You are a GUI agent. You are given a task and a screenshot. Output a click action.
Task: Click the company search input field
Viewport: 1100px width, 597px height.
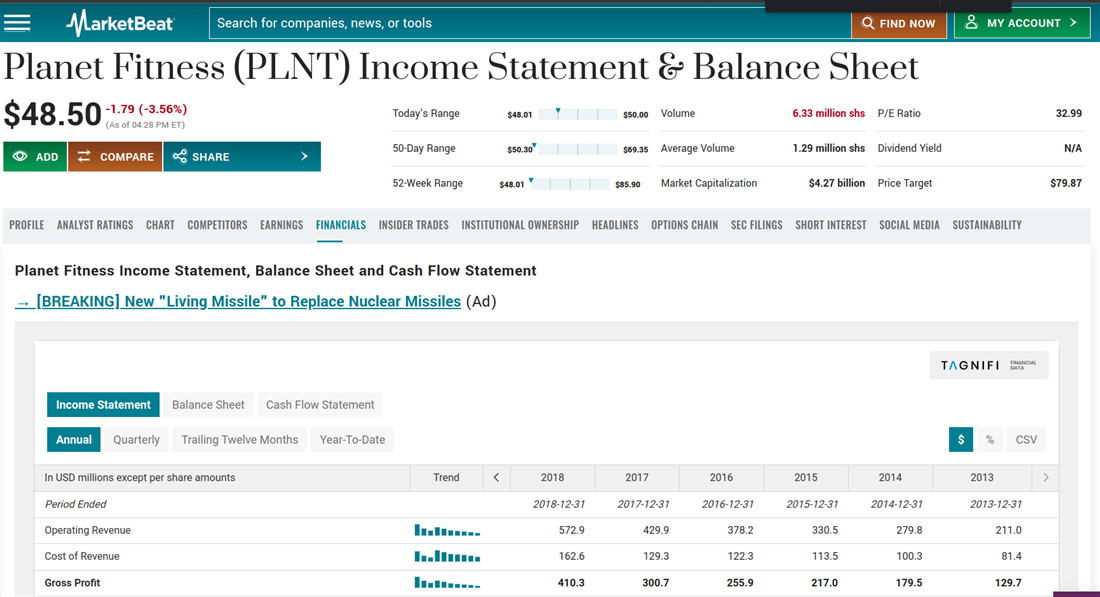[x=530, y=23]
